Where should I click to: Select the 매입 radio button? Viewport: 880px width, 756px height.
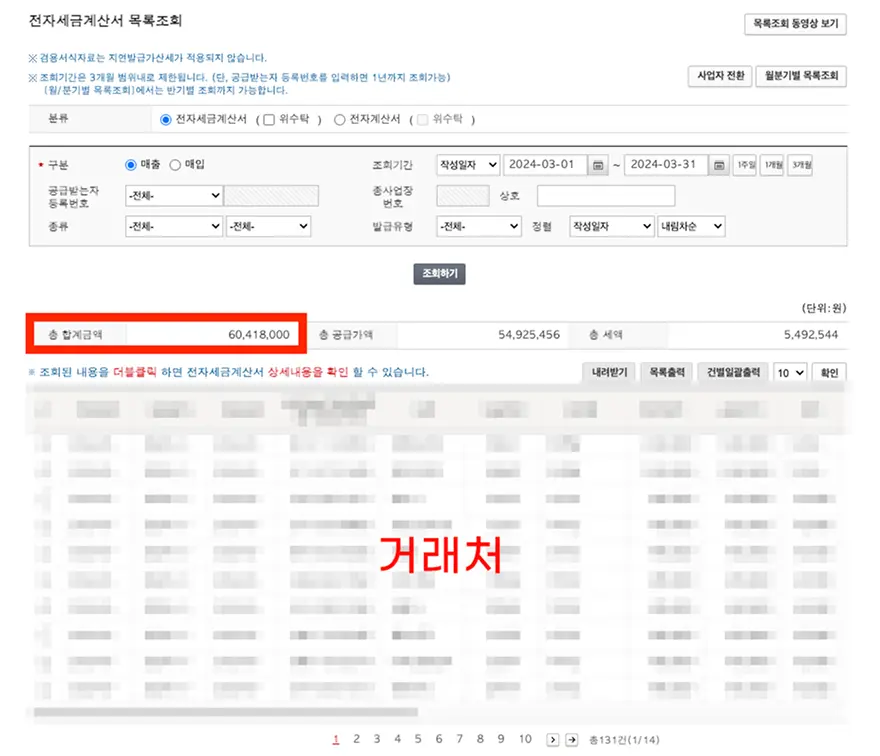click(x=176, y=165)
